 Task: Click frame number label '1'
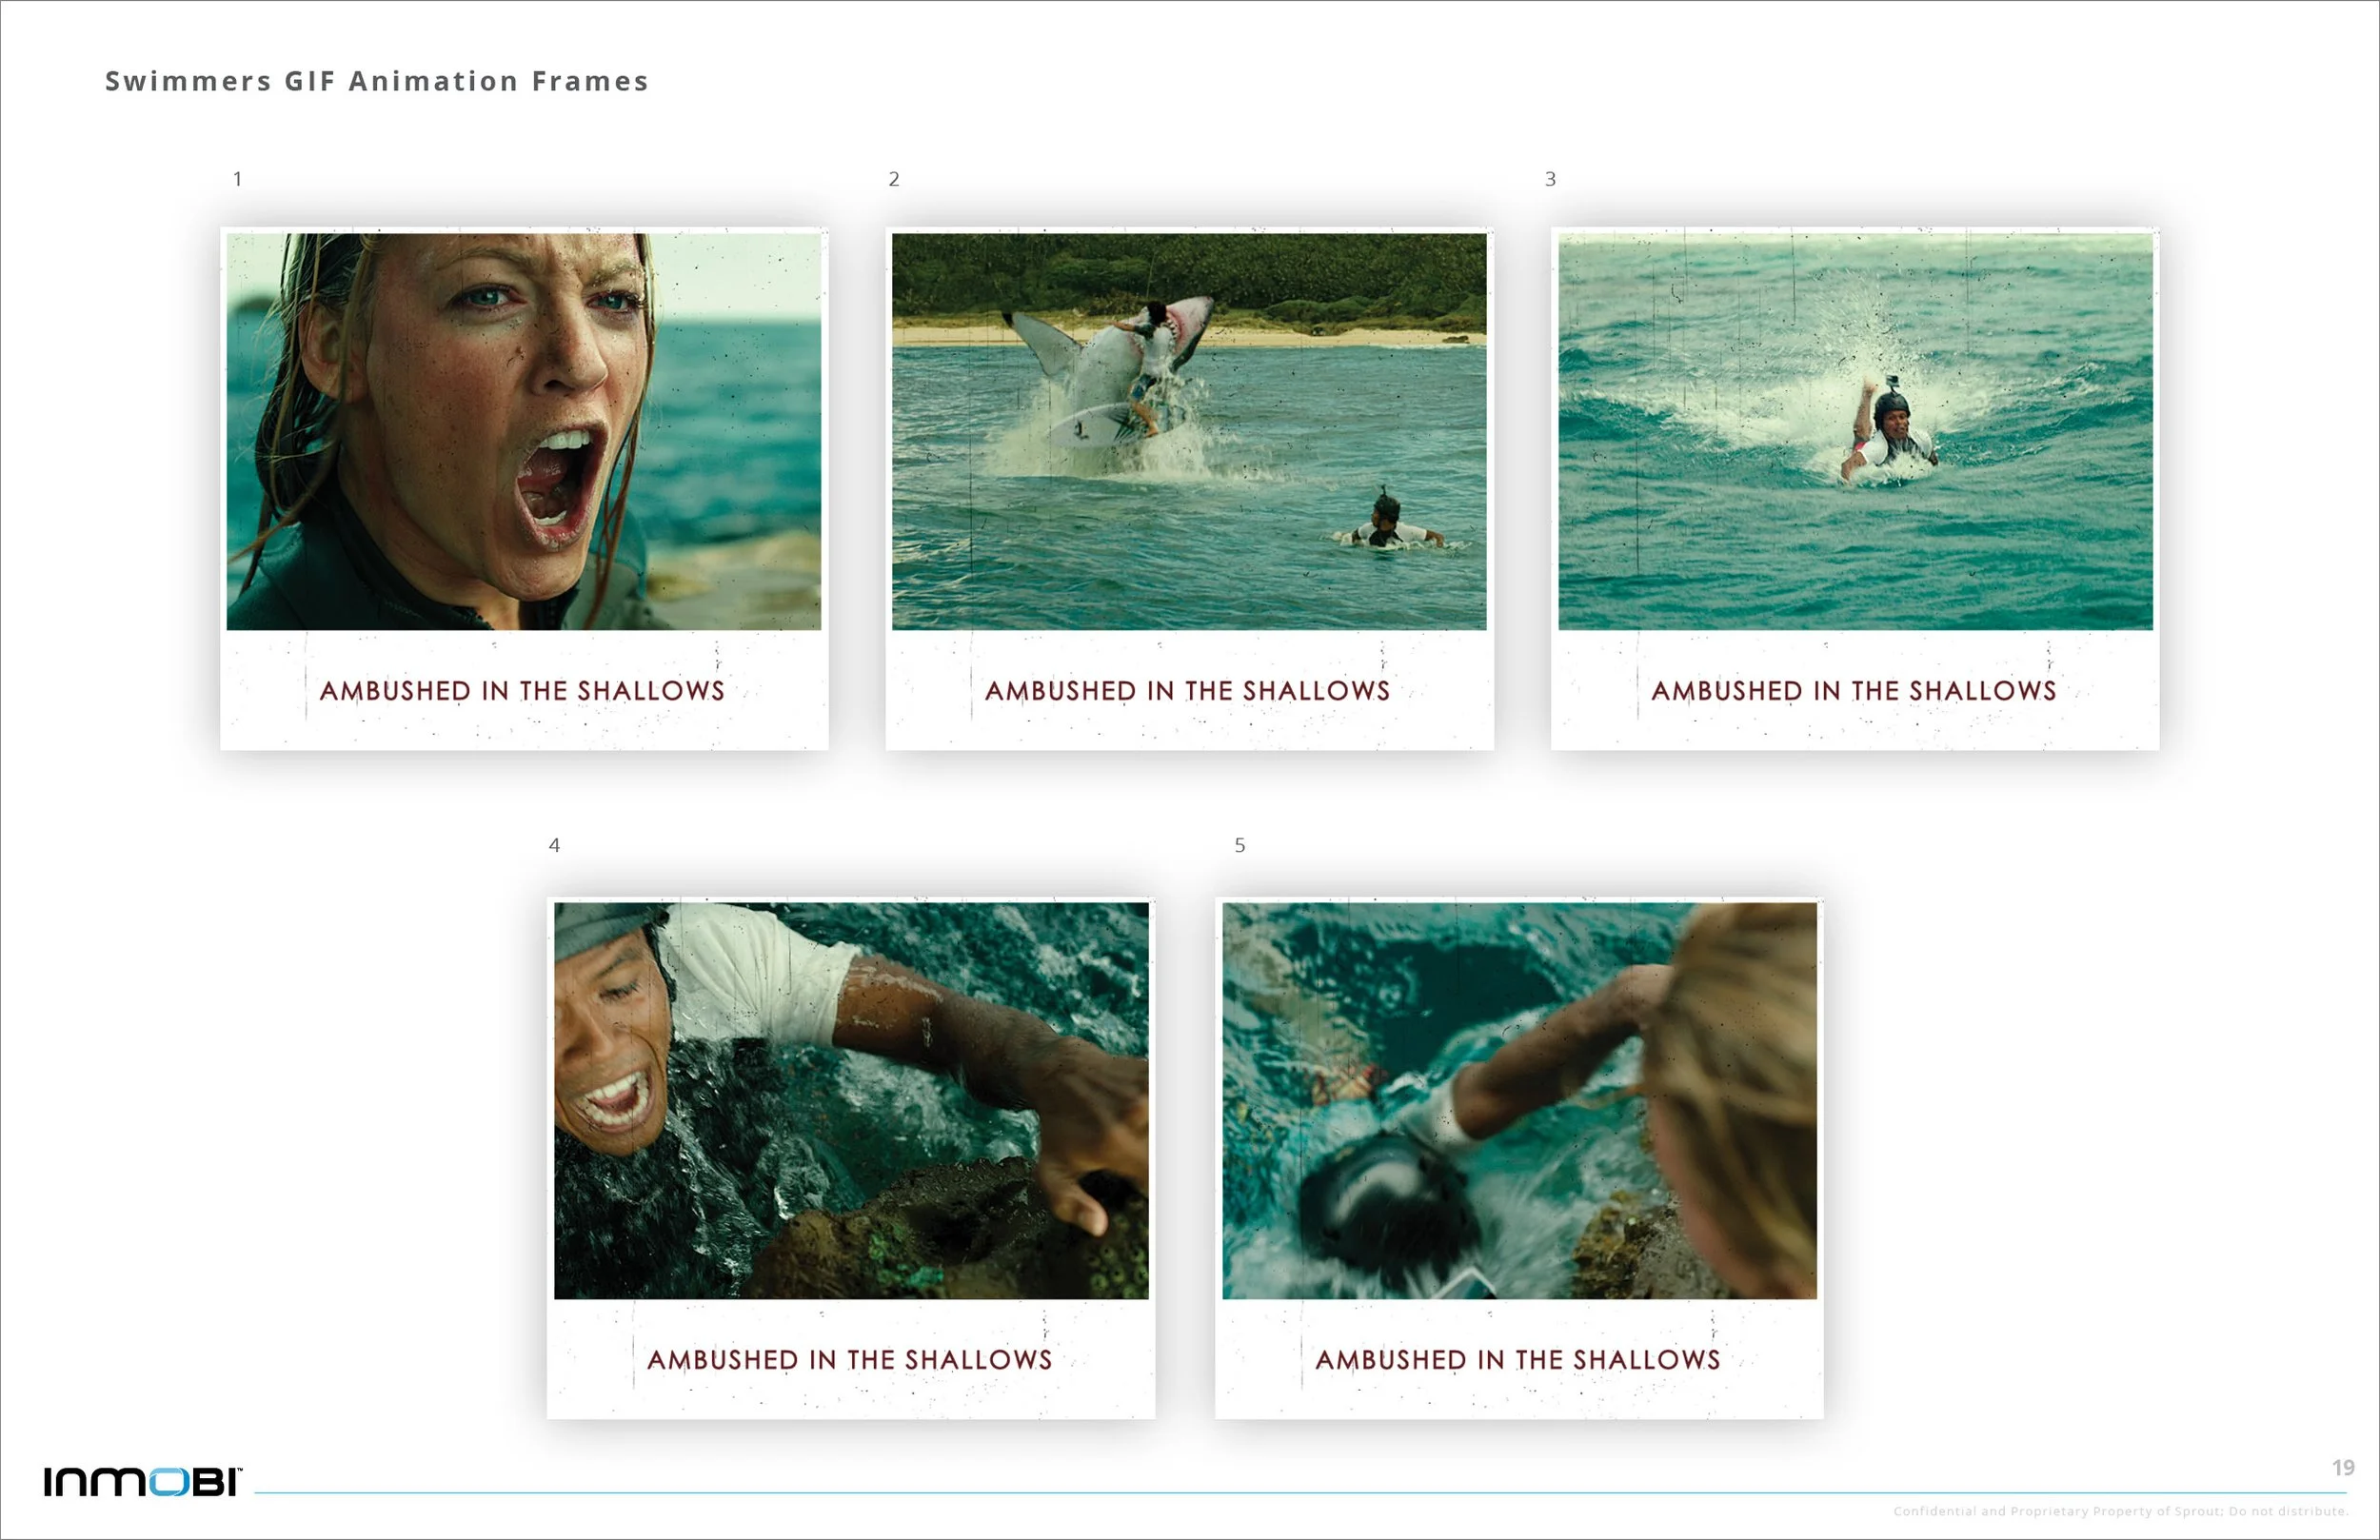coord(237,179)
